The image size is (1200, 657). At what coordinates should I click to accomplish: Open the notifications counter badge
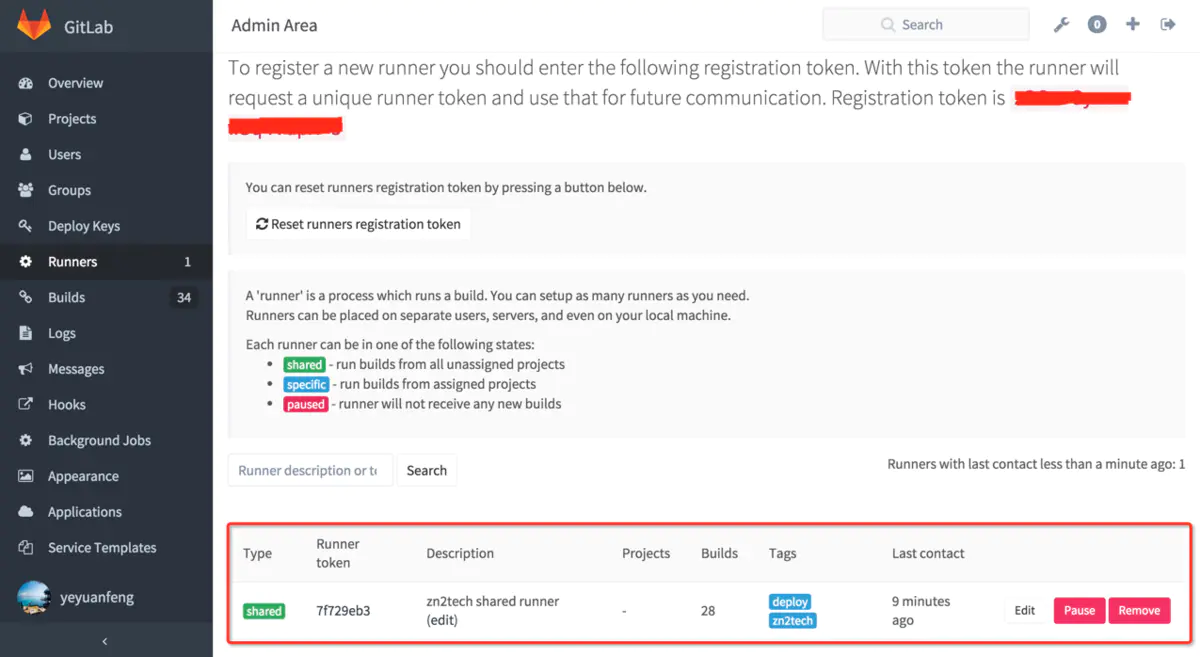coord(1097,25)
